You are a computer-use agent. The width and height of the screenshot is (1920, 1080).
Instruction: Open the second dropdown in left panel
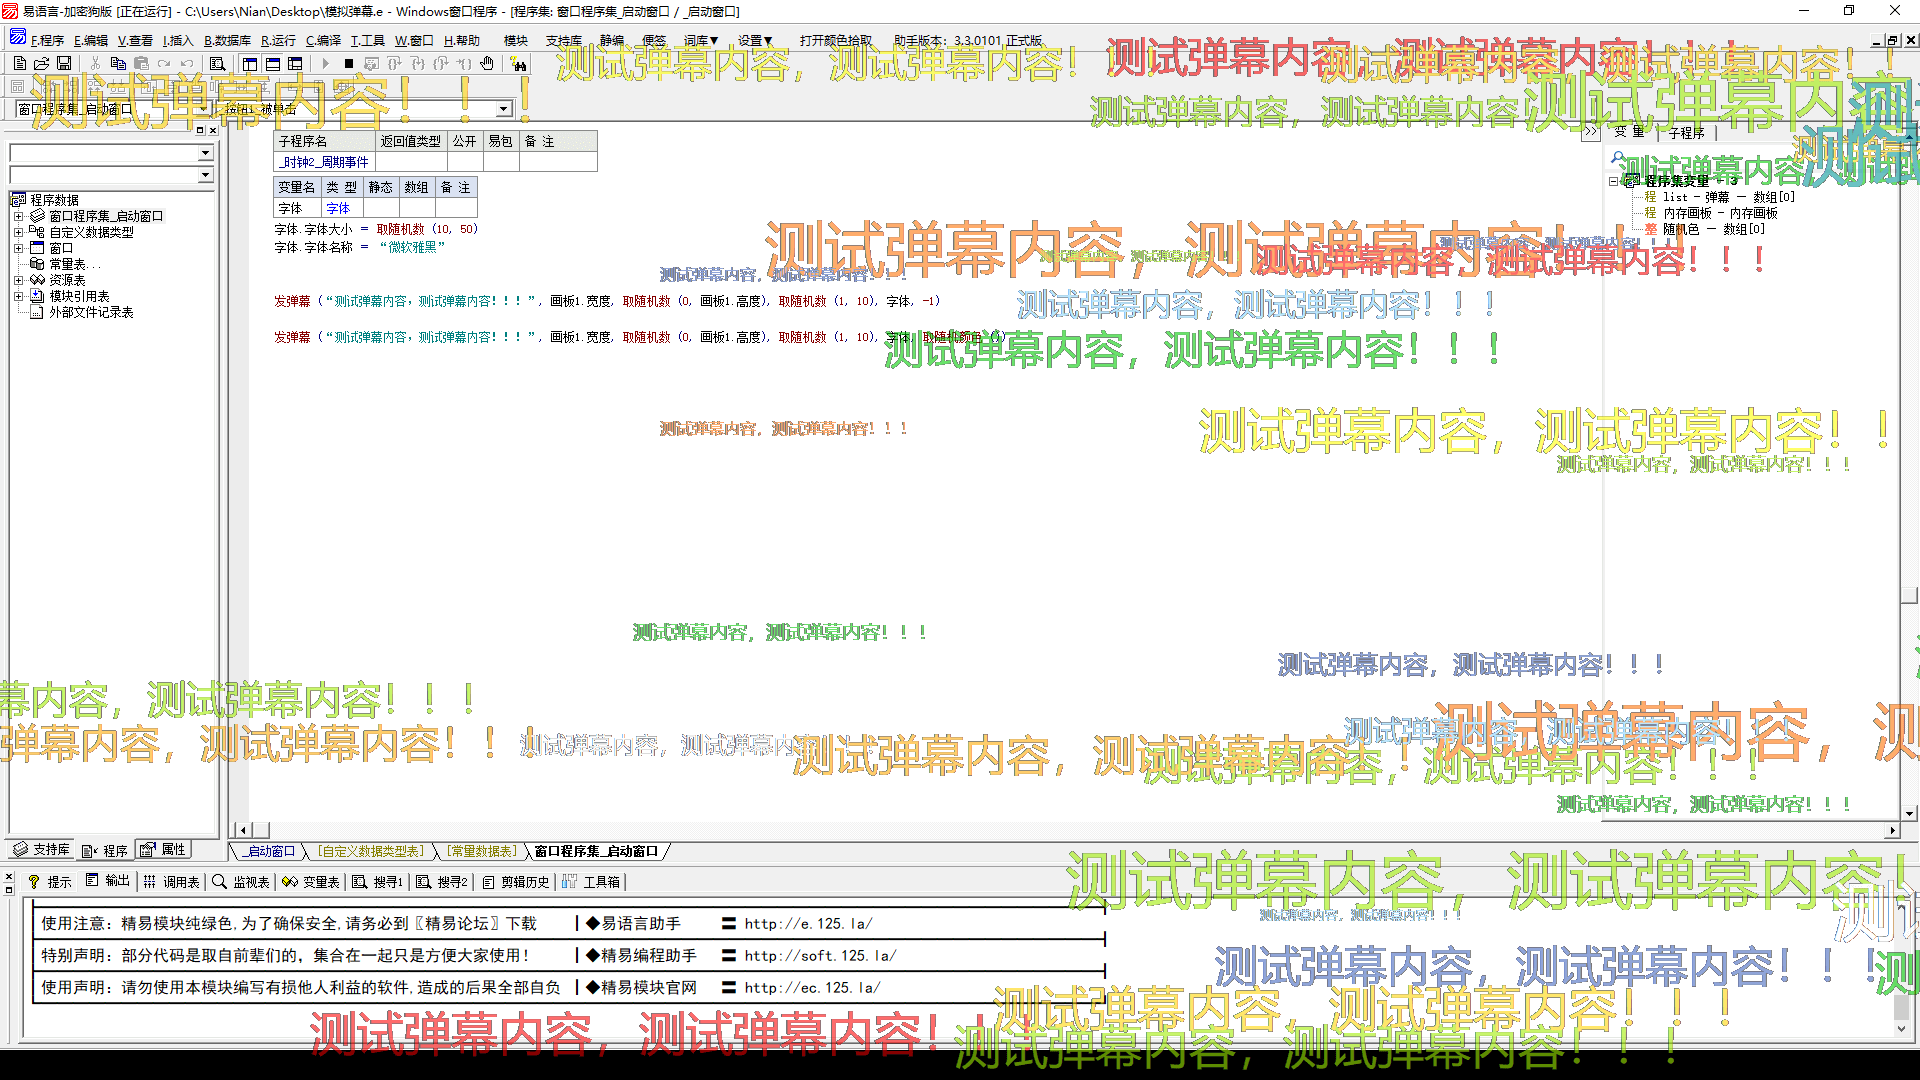205,175
